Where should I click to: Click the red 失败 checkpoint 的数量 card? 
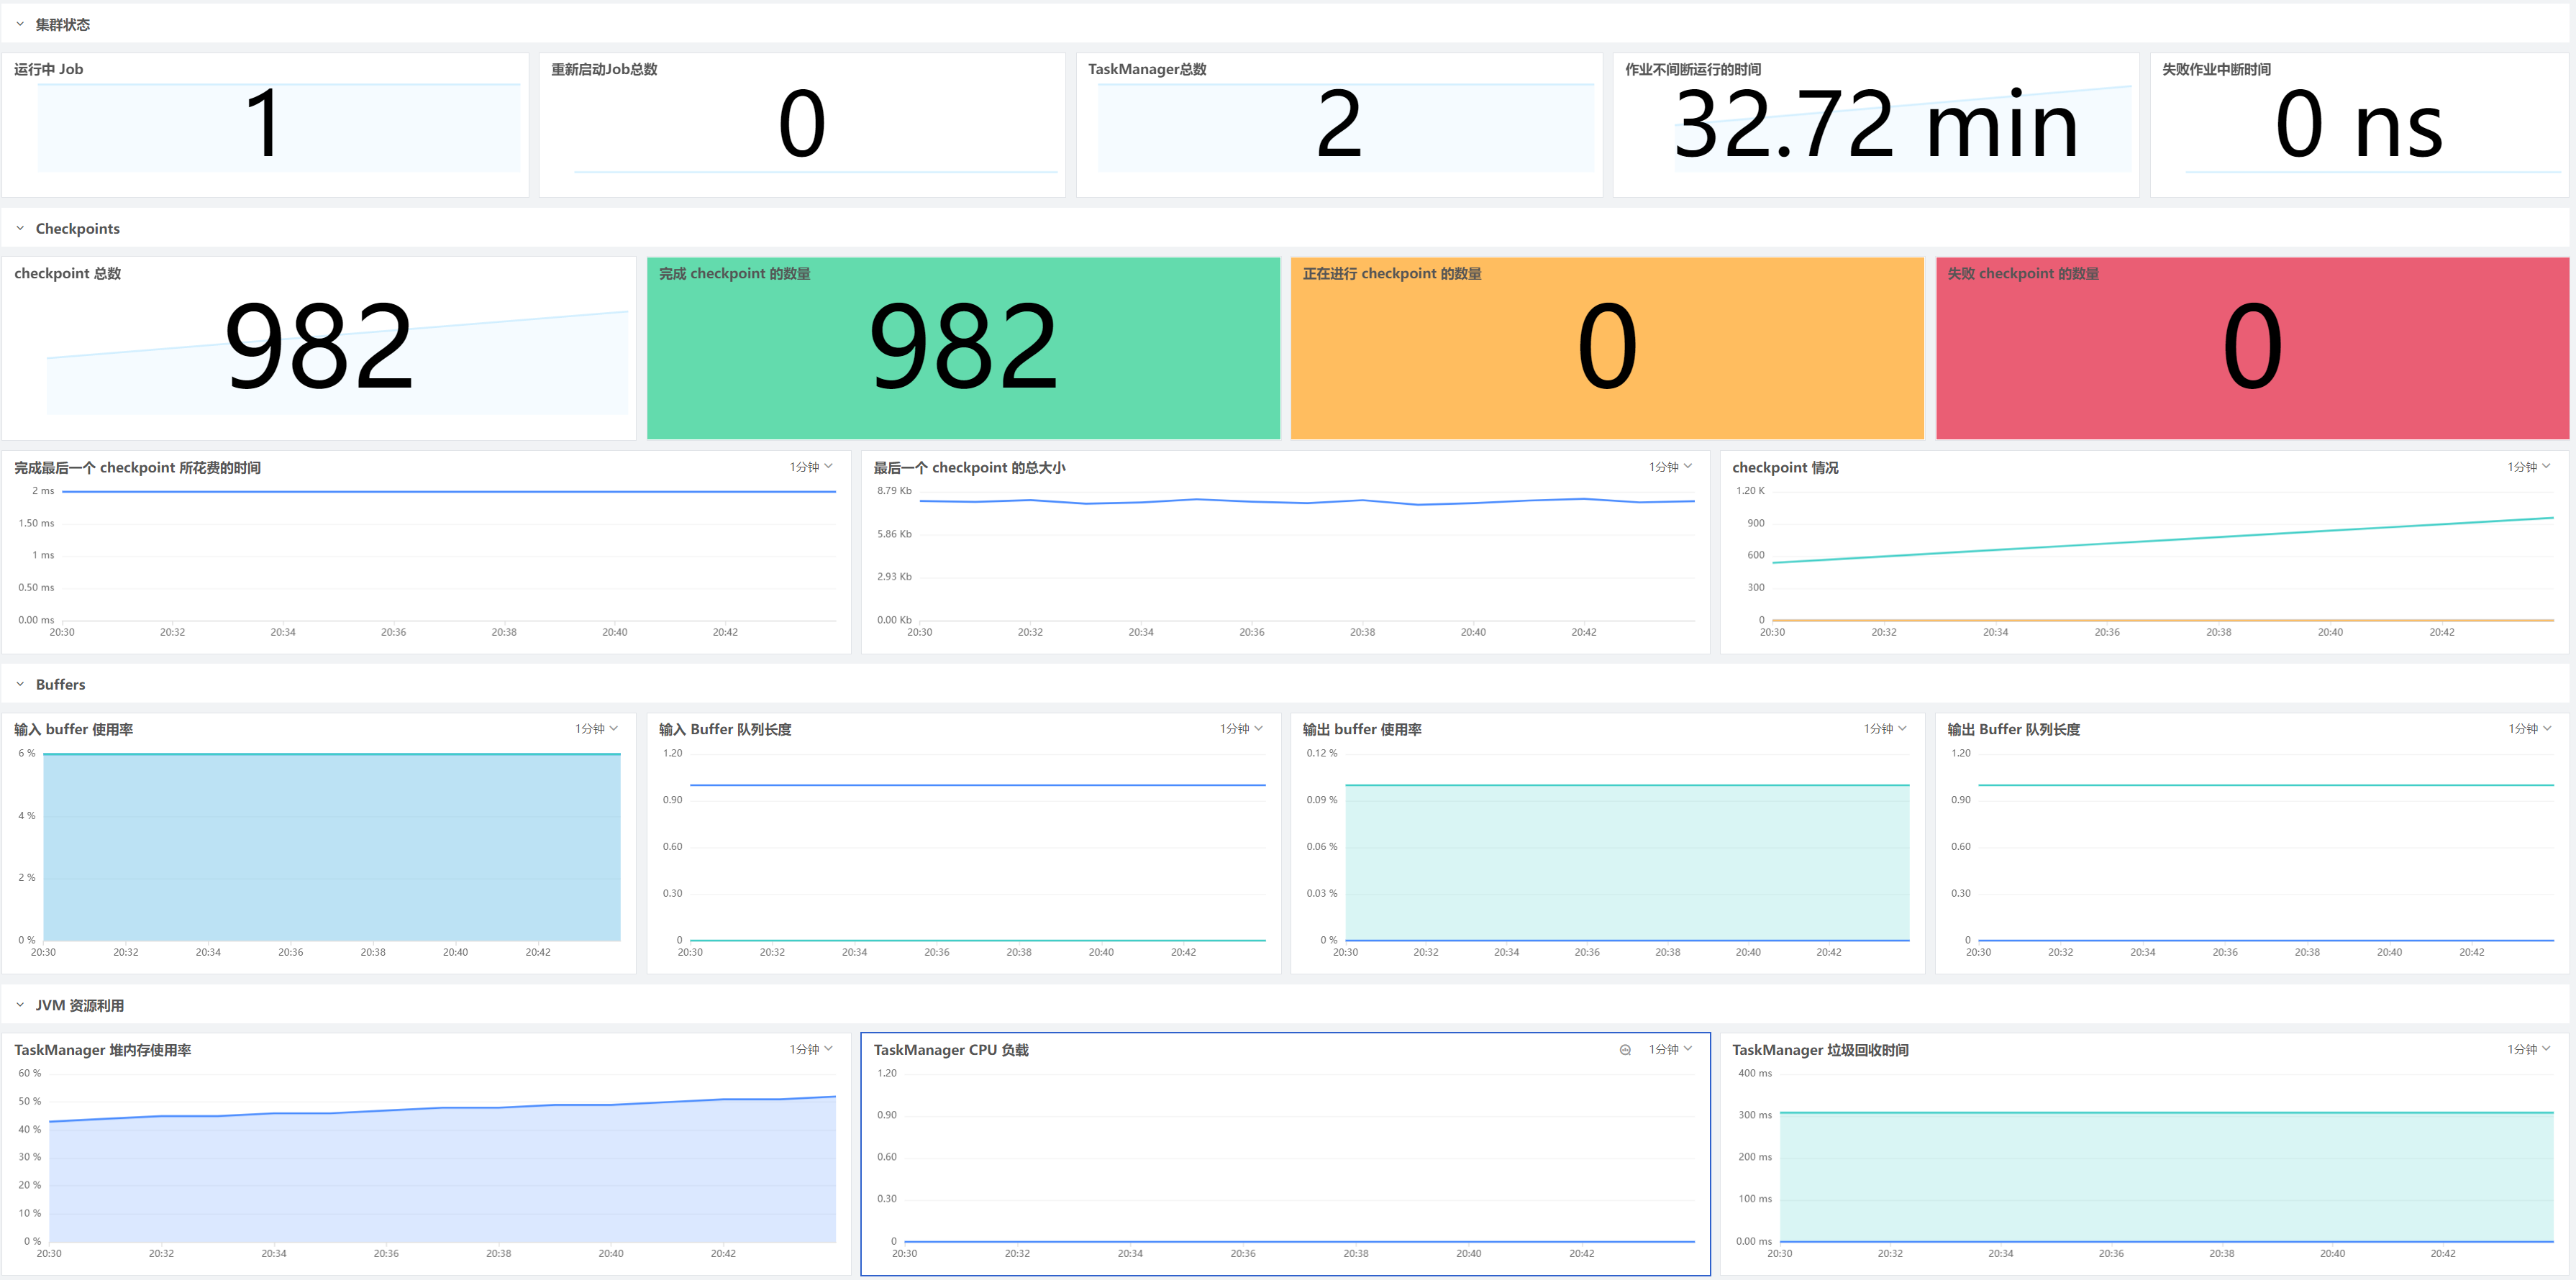(2252, 348)
